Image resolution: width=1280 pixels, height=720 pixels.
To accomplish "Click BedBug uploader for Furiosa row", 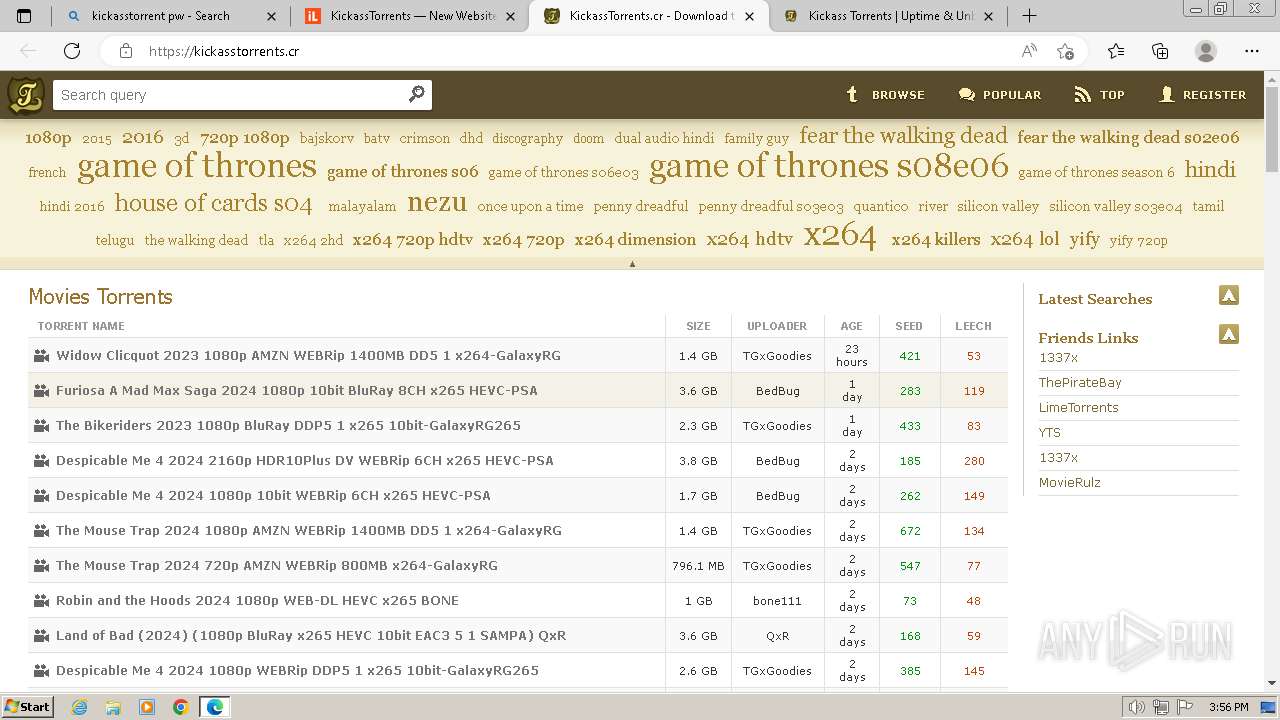I will click(777, 390).
